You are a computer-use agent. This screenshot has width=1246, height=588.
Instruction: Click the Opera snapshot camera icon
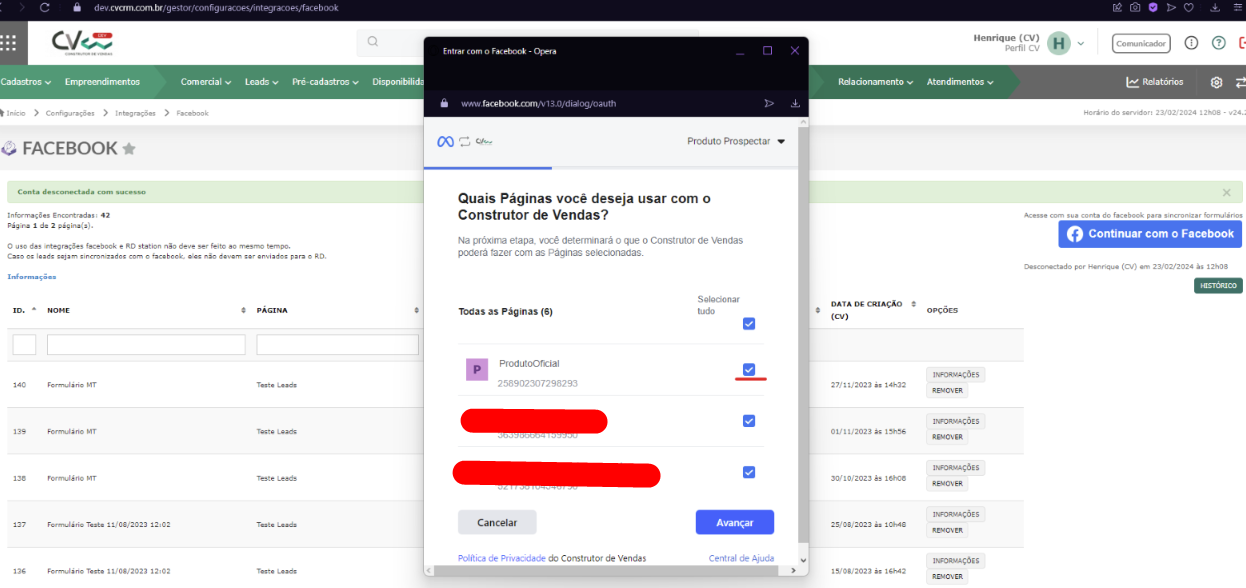tap(1135, 7)
